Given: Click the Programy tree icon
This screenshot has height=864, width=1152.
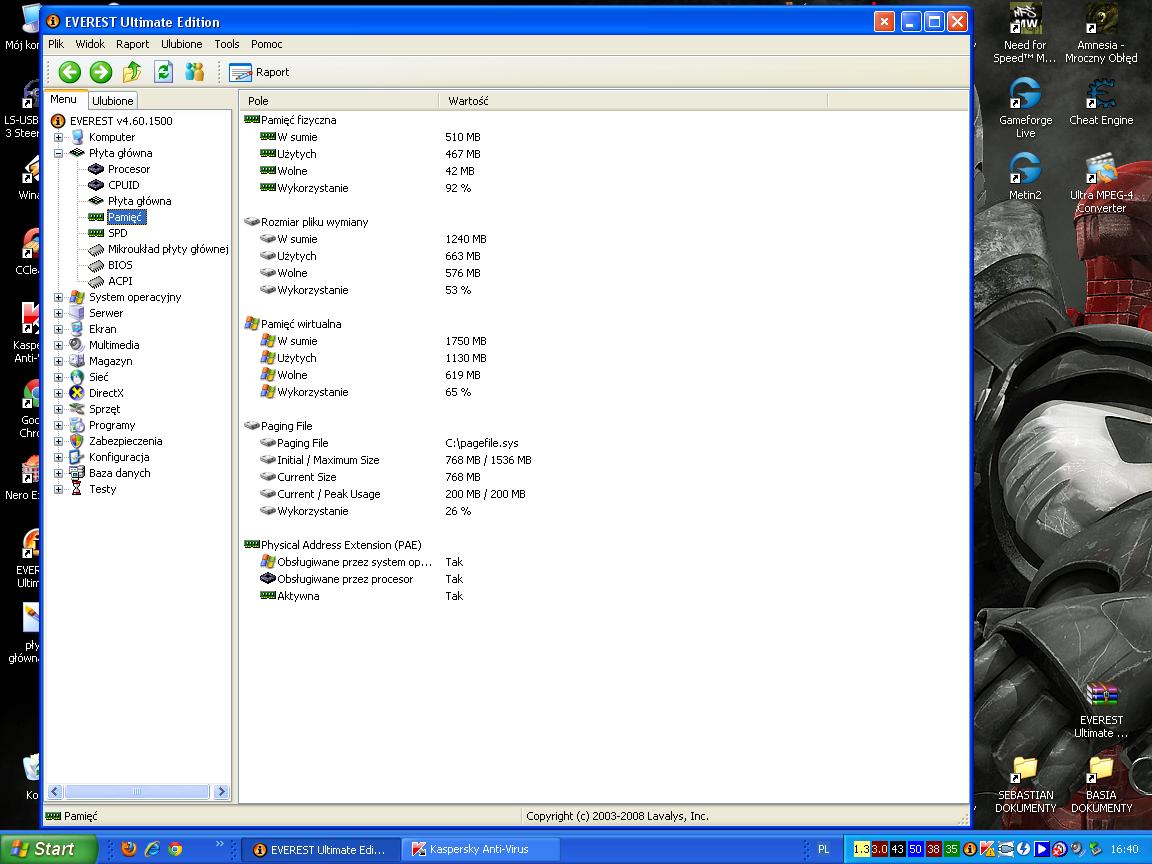Looking at the screenshot, I should 76,425.
